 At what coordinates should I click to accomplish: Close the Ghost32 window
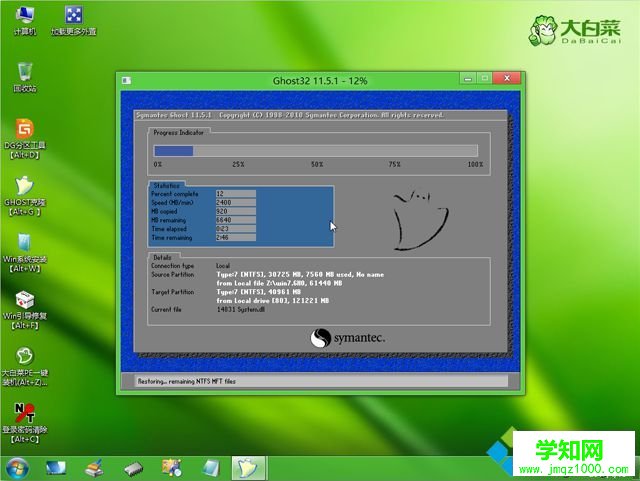click(507, 78)
